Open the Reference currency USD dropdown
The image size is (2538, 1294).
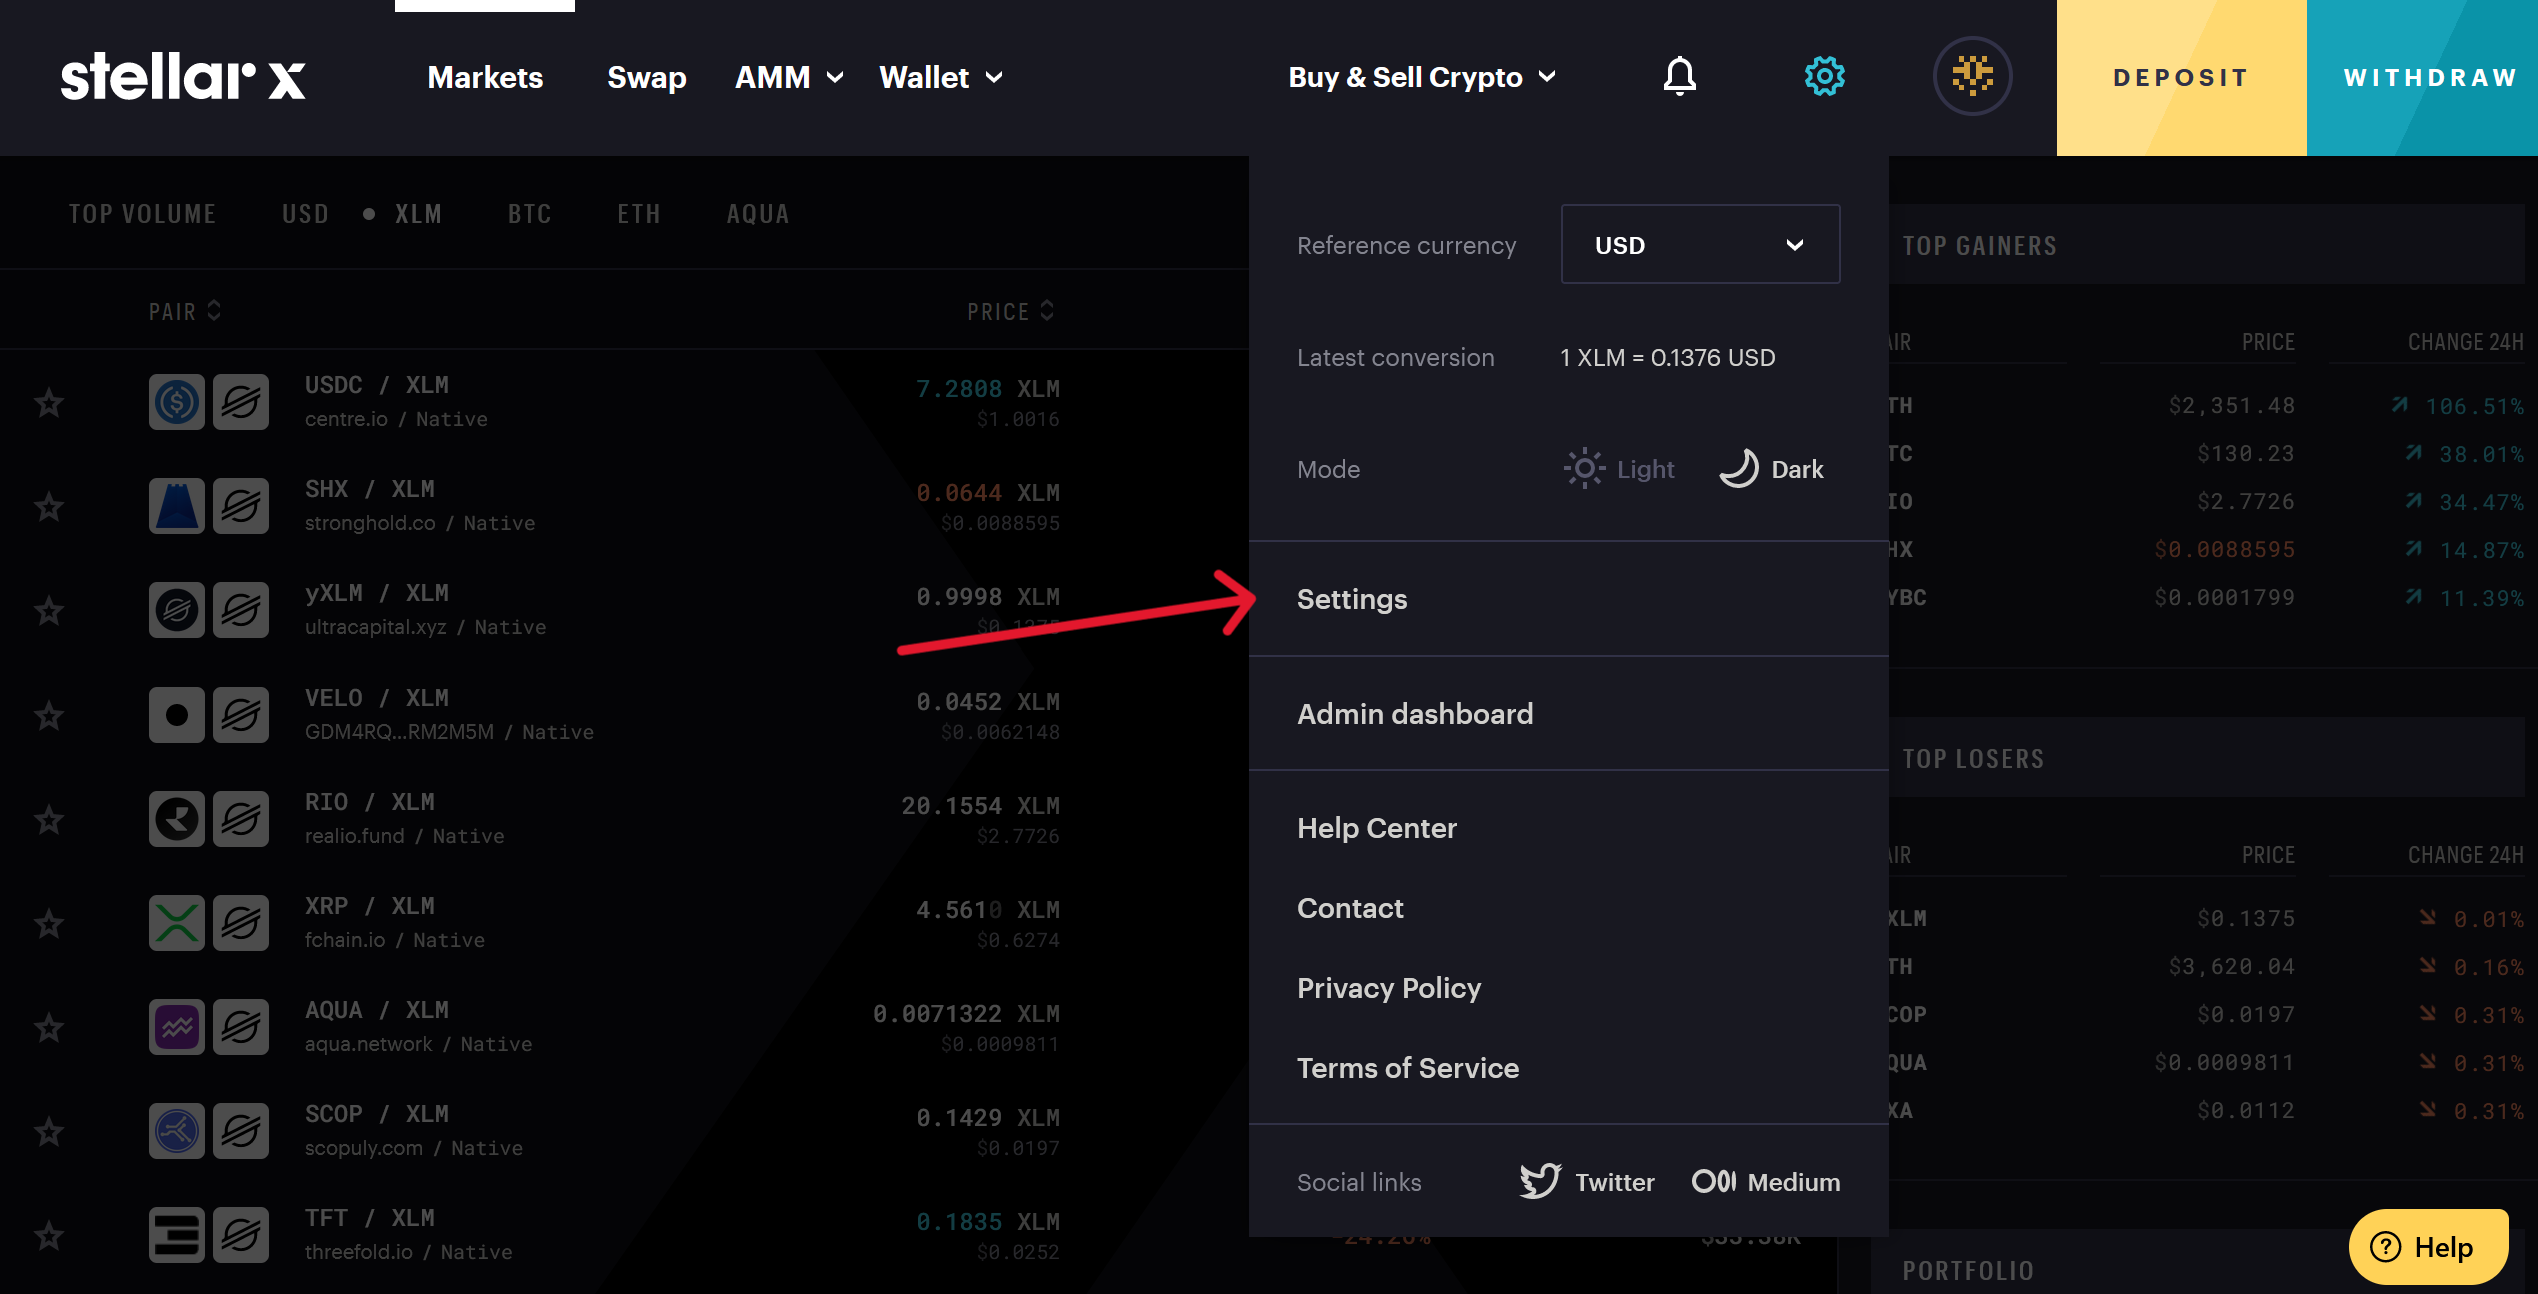pyautogui.click(x=1700, y=245)
